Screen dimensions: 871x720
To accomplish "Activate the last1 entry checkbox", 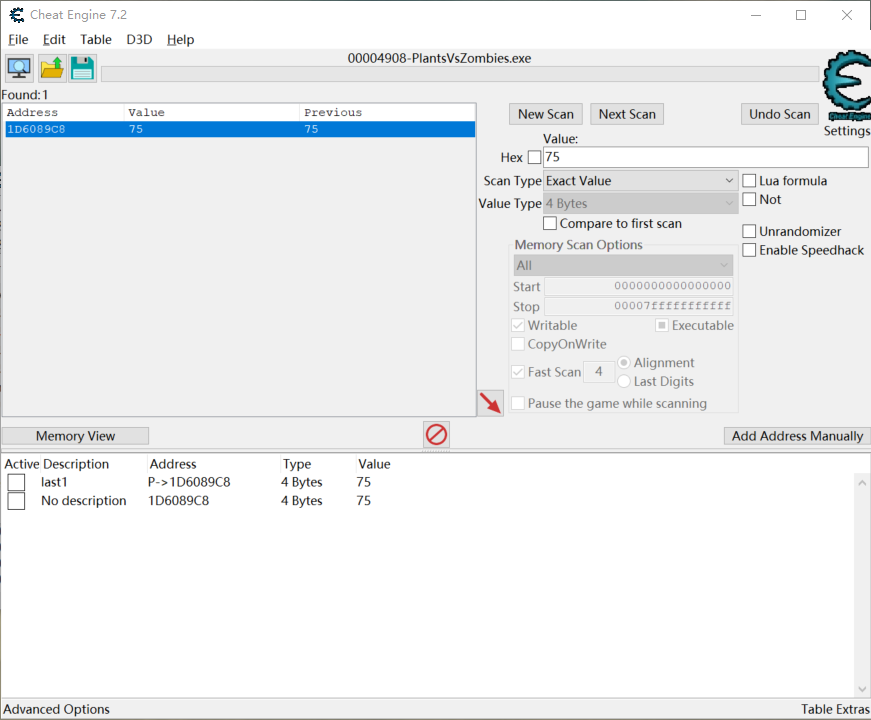I will click(16, 482).
